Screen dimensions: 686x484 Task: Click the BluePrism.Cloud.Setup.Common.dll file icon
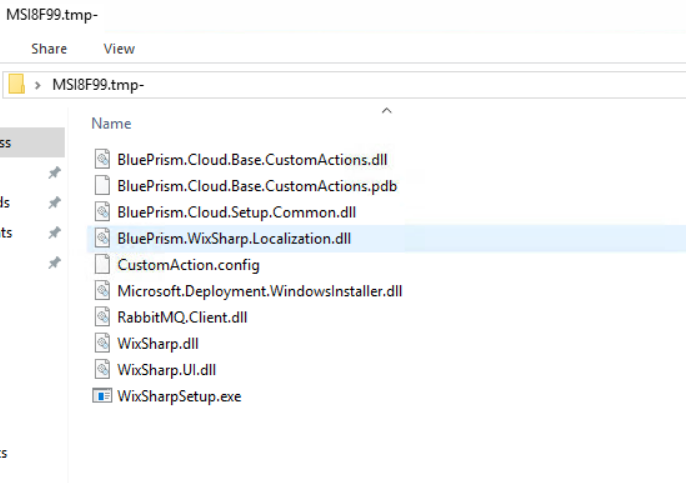[102, 212]
